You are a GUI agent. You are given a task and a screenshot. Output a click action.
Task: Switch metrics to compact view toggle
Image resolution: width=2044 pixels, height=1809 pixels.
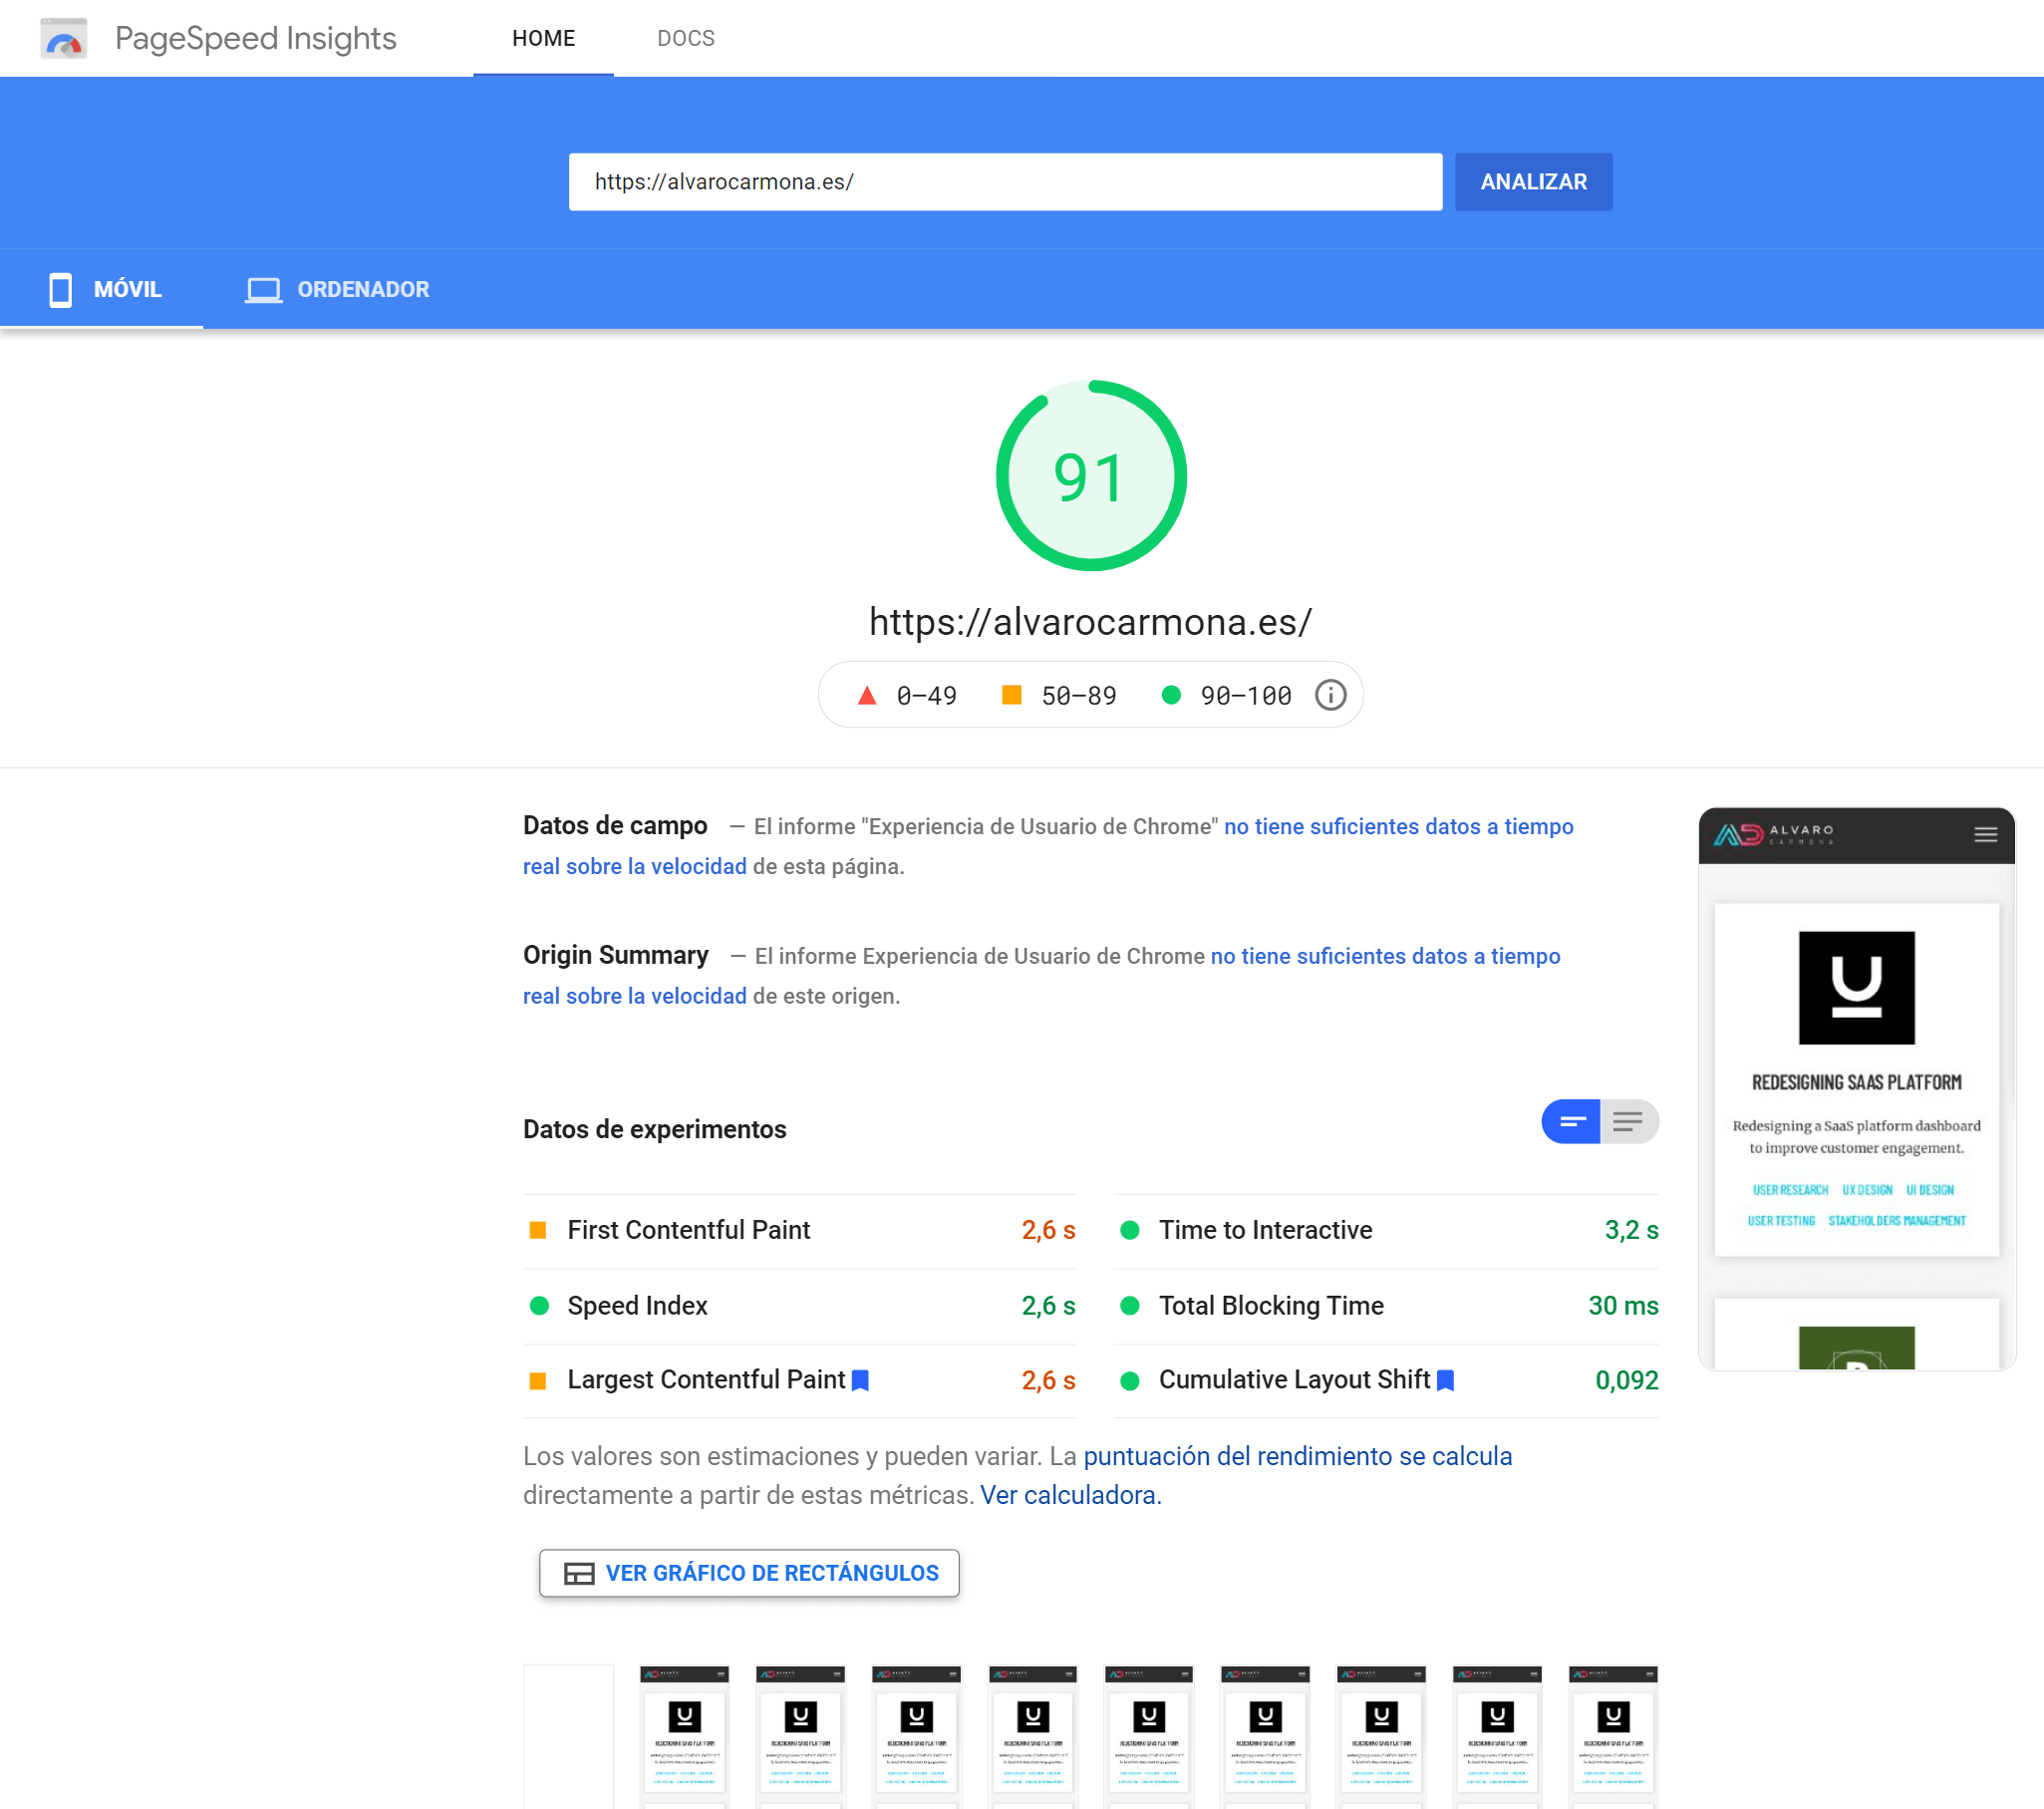(1571, 1121)
